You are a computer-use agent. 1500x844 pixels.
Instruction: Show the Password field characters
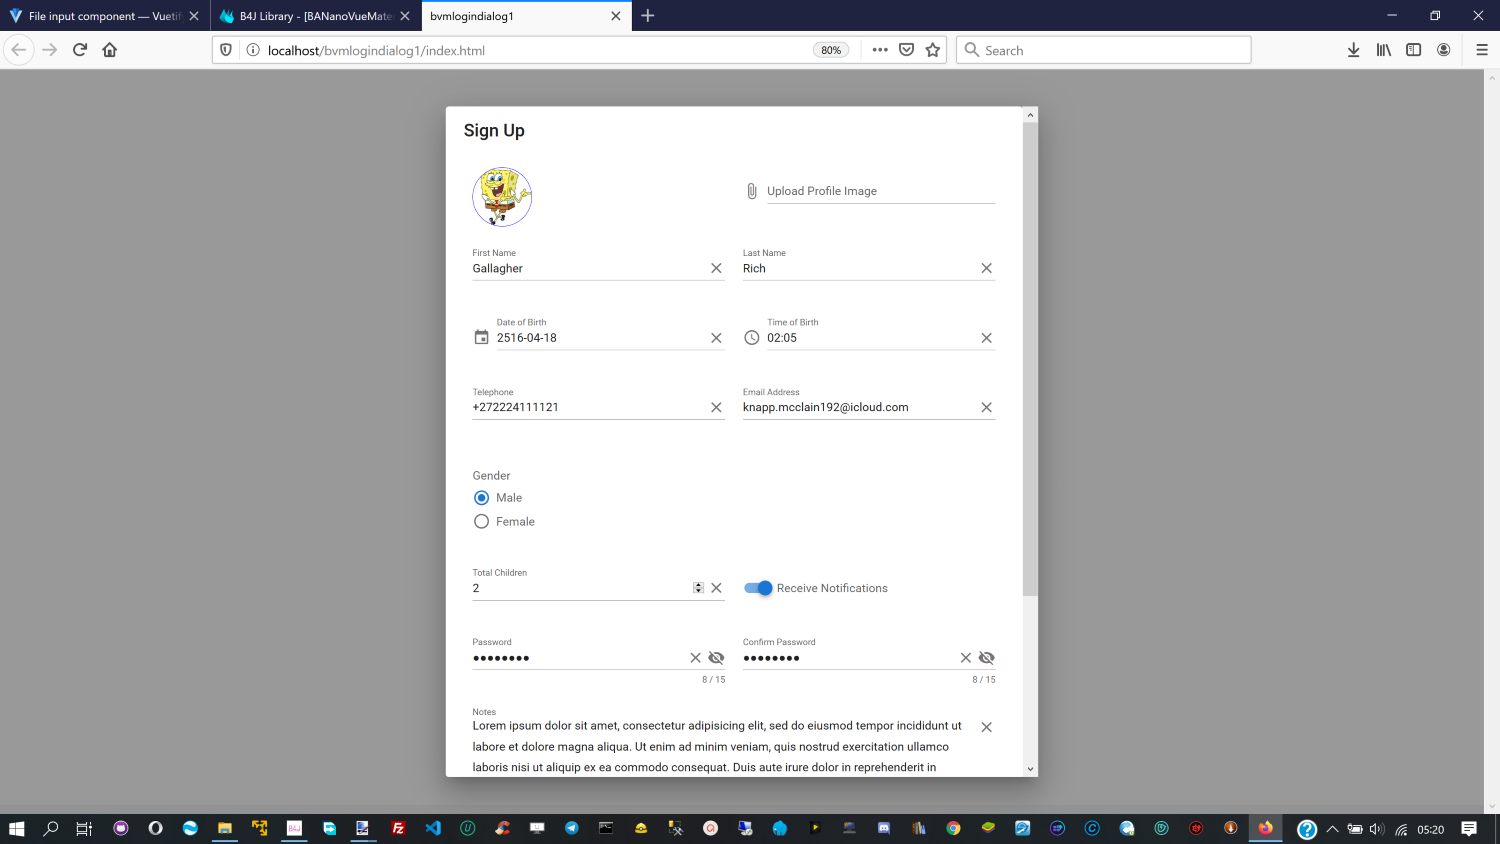point(716,658)
